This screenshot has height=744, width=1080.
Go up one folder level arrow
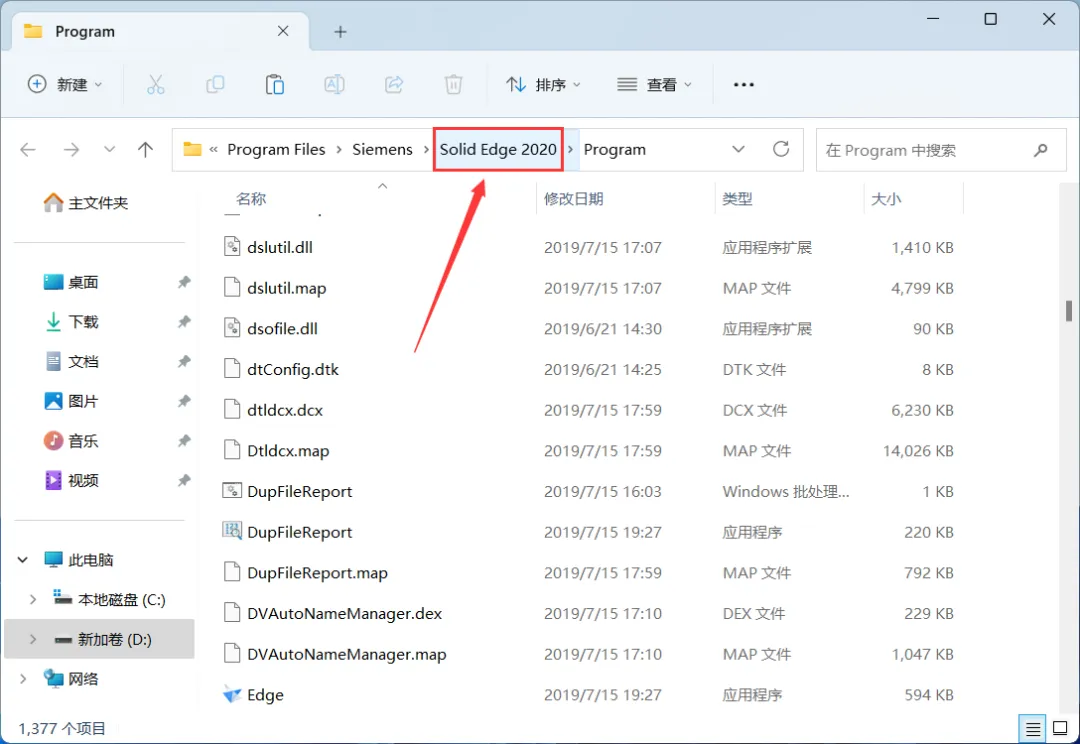[x=145, y=149]
